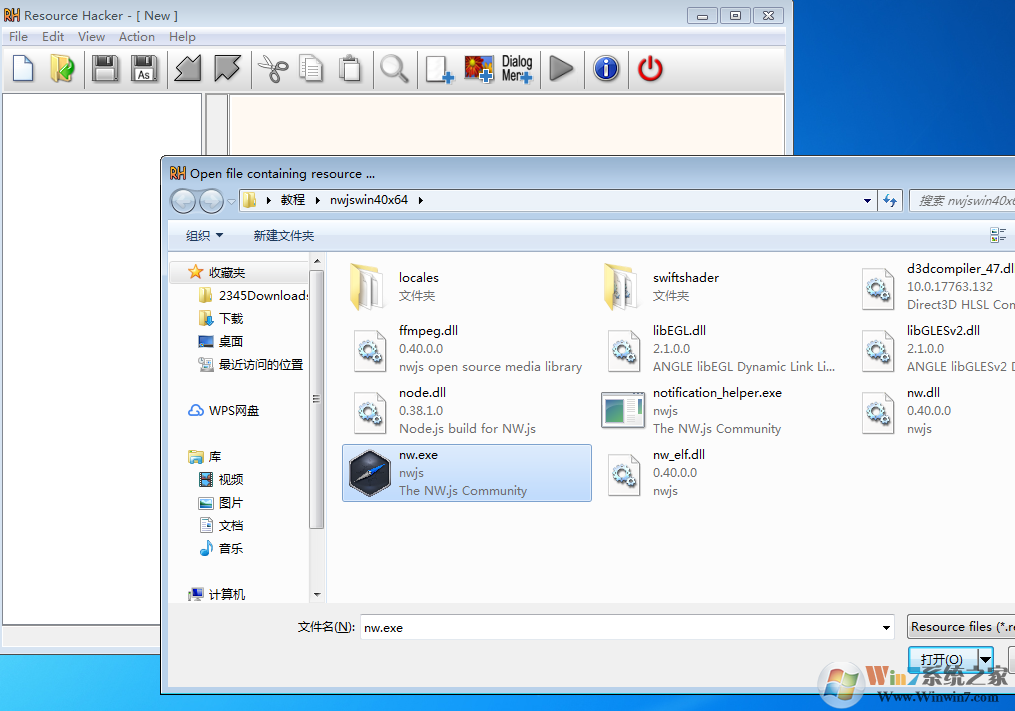Open the Help menu

pos(182,36)
